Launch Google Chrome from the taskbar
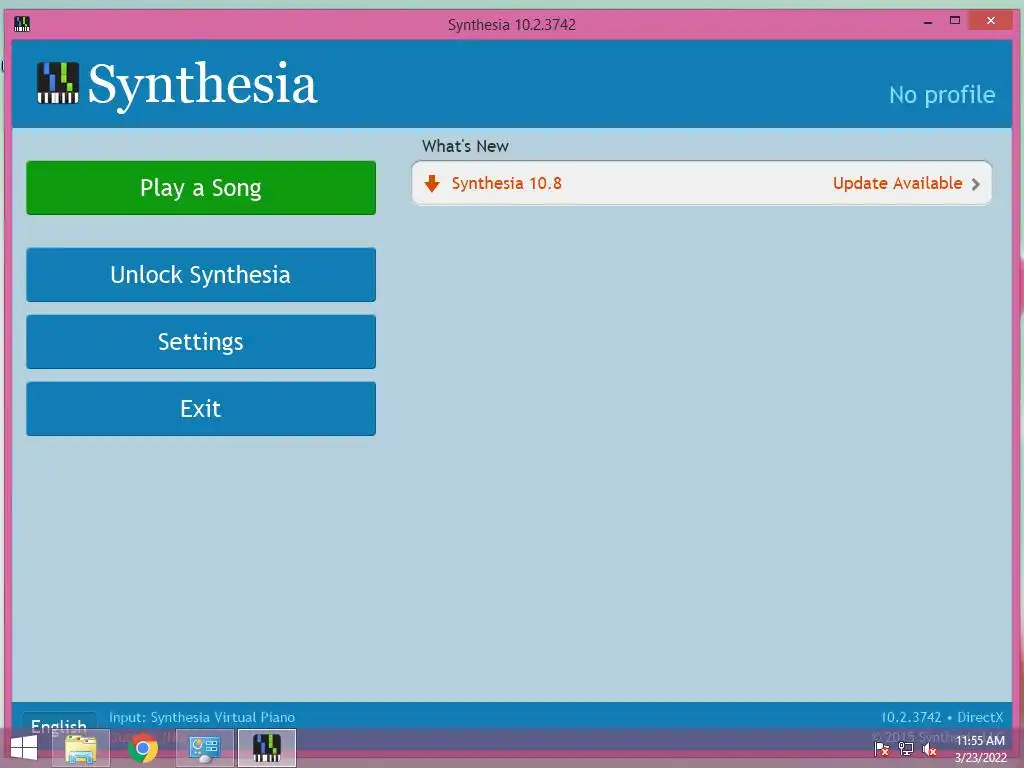 (x=142, y=748)
